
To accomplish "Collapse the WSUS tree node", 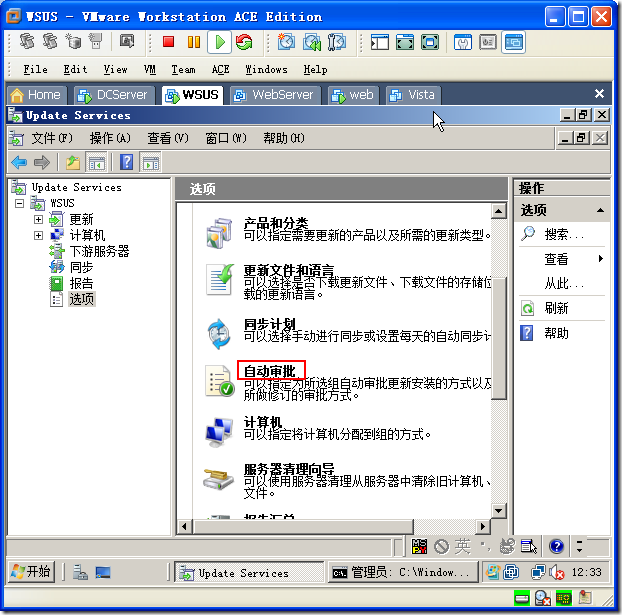I will (19, 204).
